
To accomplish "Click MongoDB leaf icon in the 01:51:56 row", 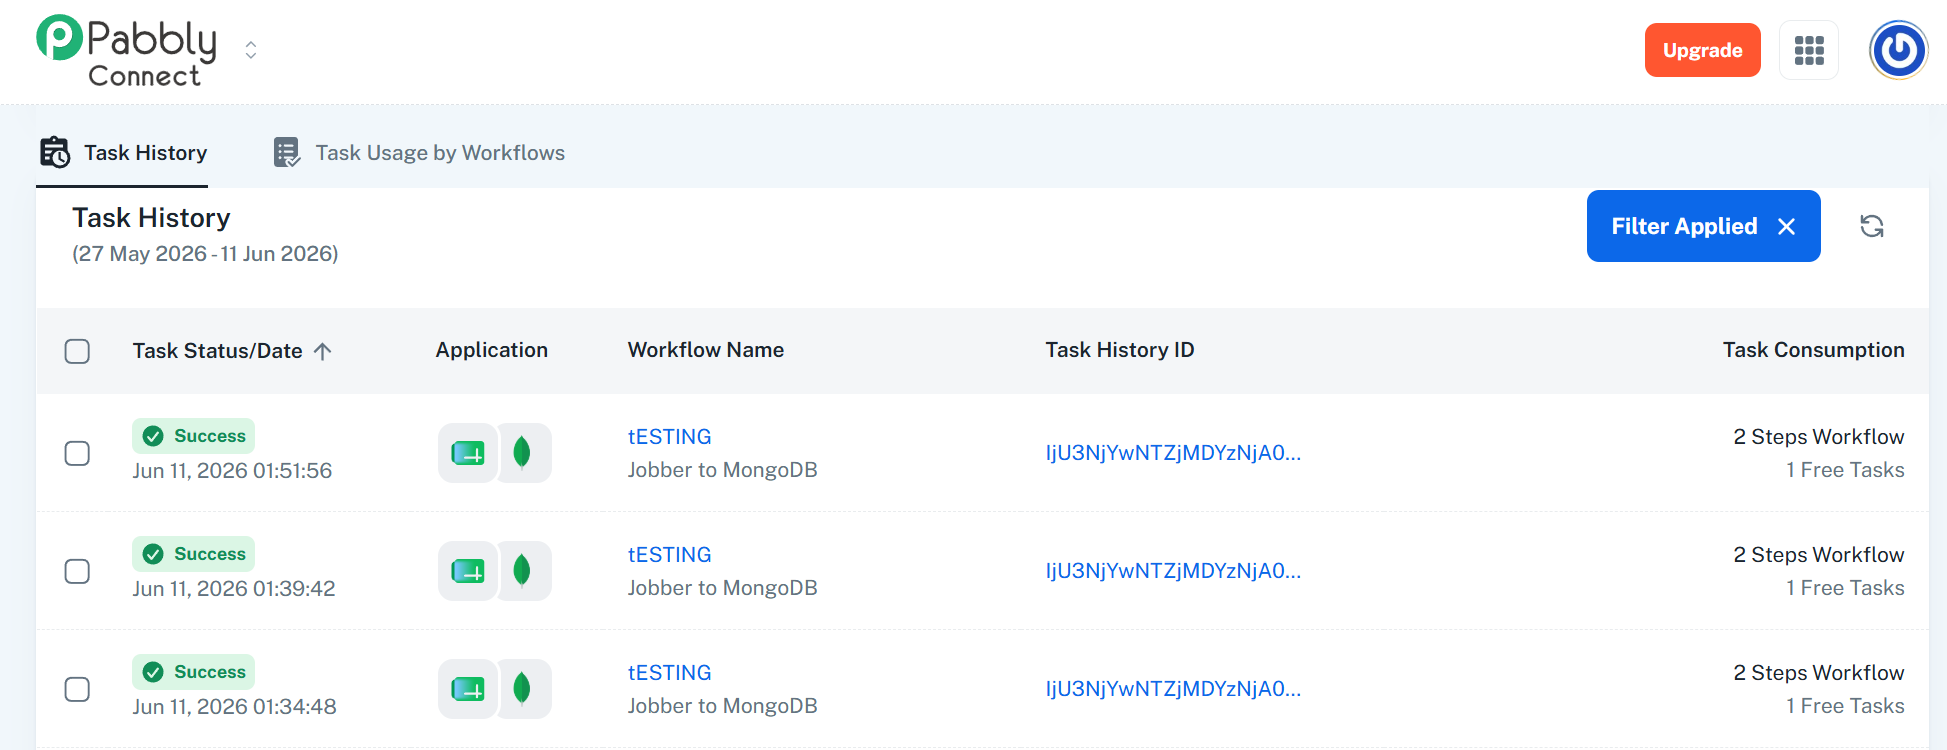I will 523,453.
